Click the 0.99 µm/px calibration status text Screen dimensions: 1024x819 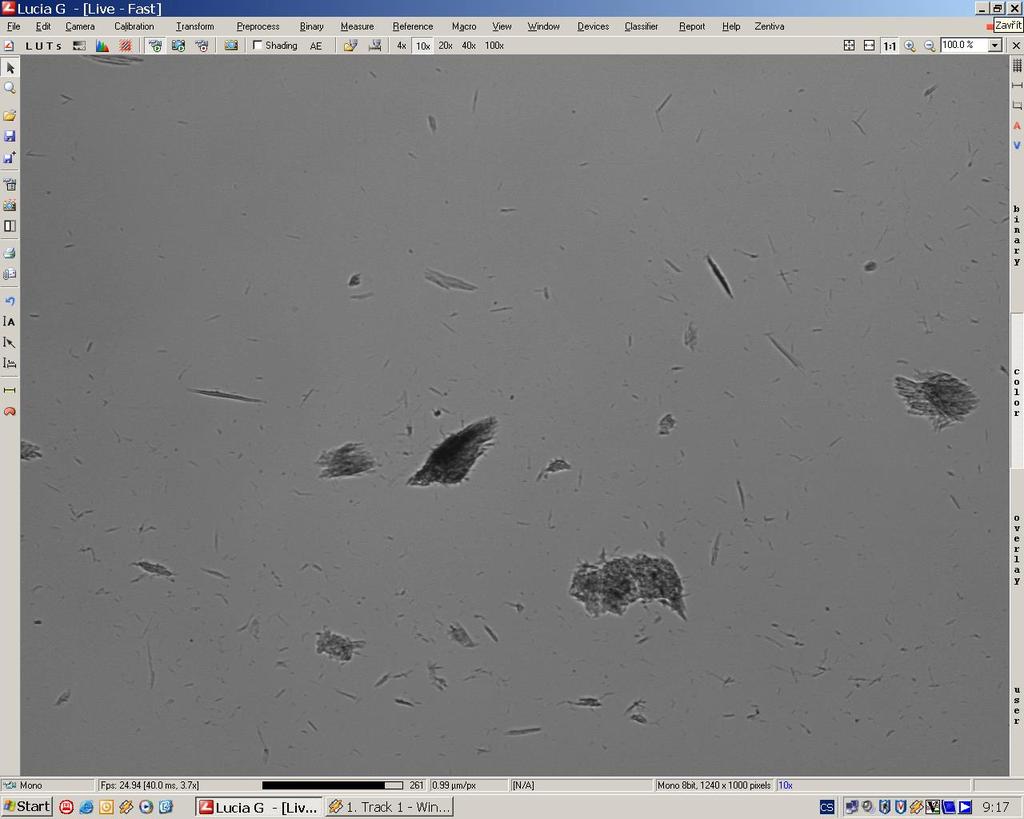point(454,785)
